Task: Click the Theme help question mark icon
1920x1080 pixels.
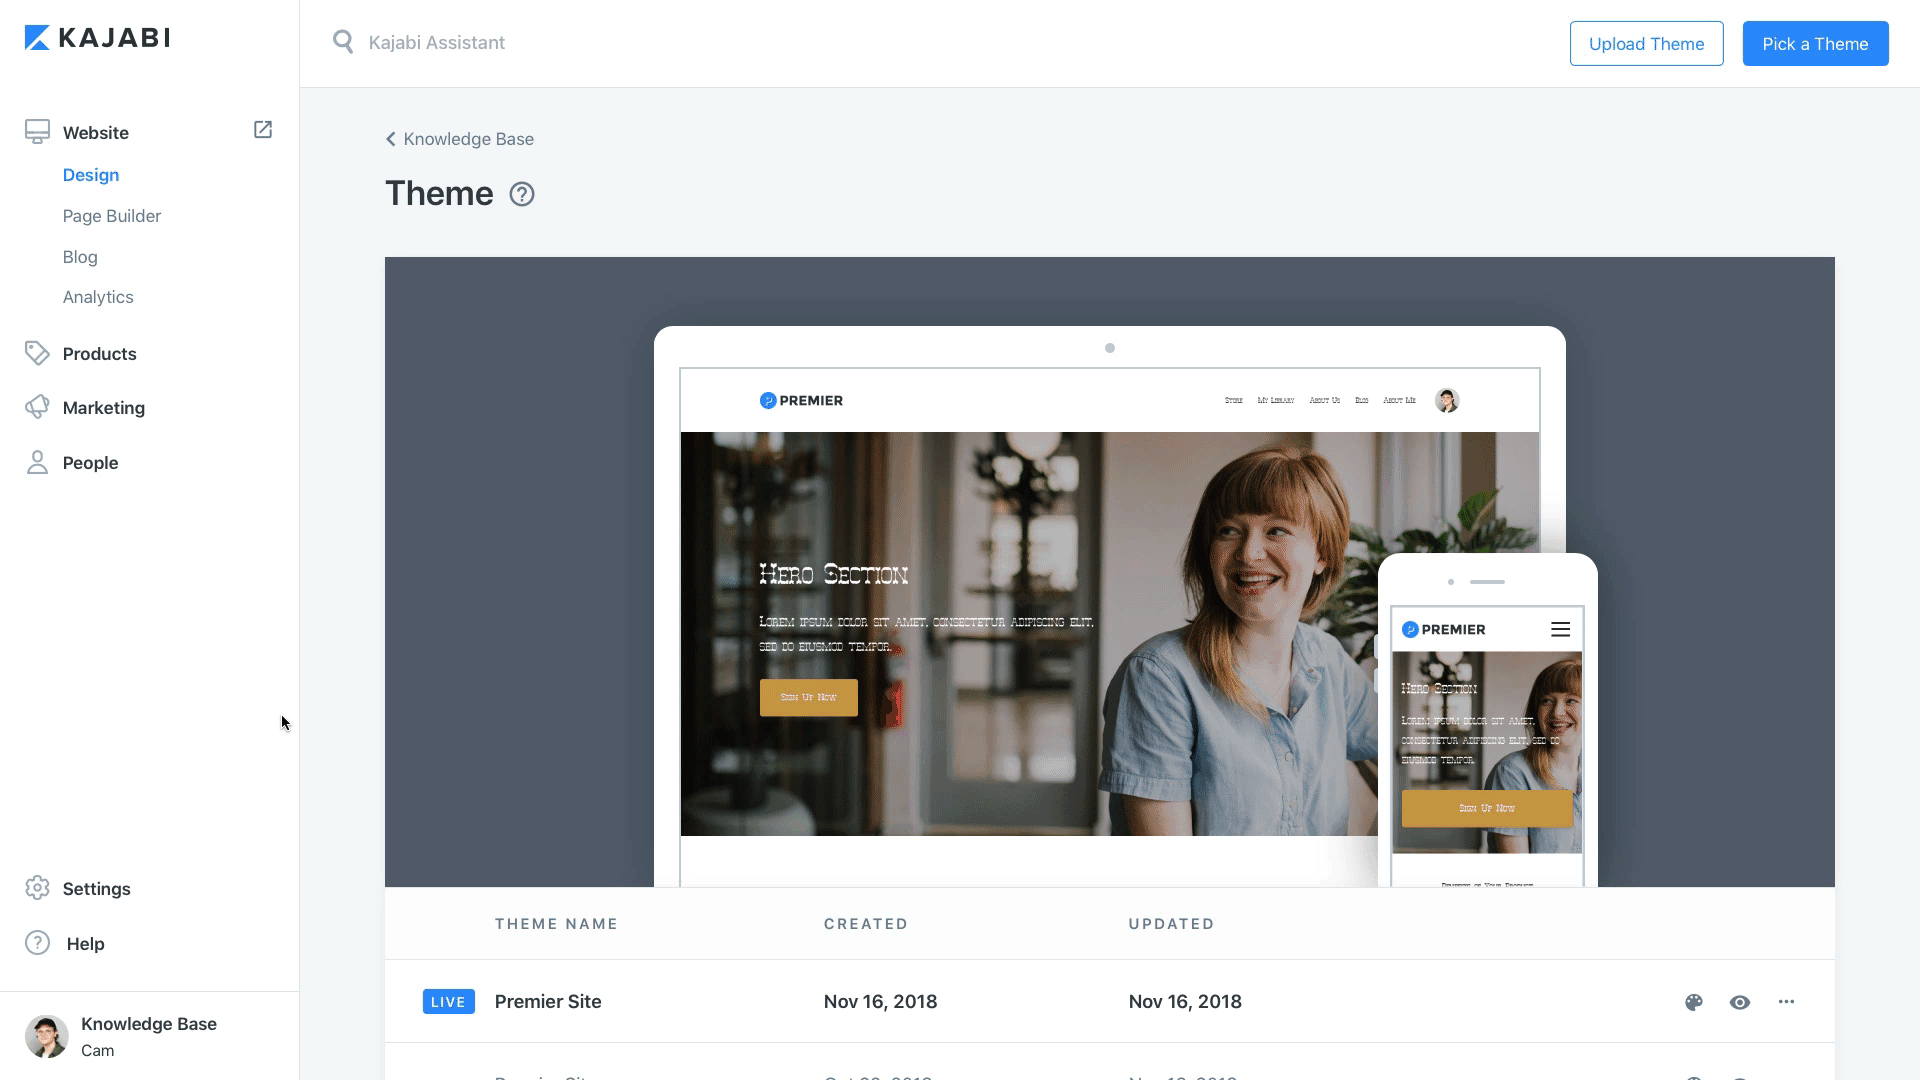Action: click(x=522, y=194)
